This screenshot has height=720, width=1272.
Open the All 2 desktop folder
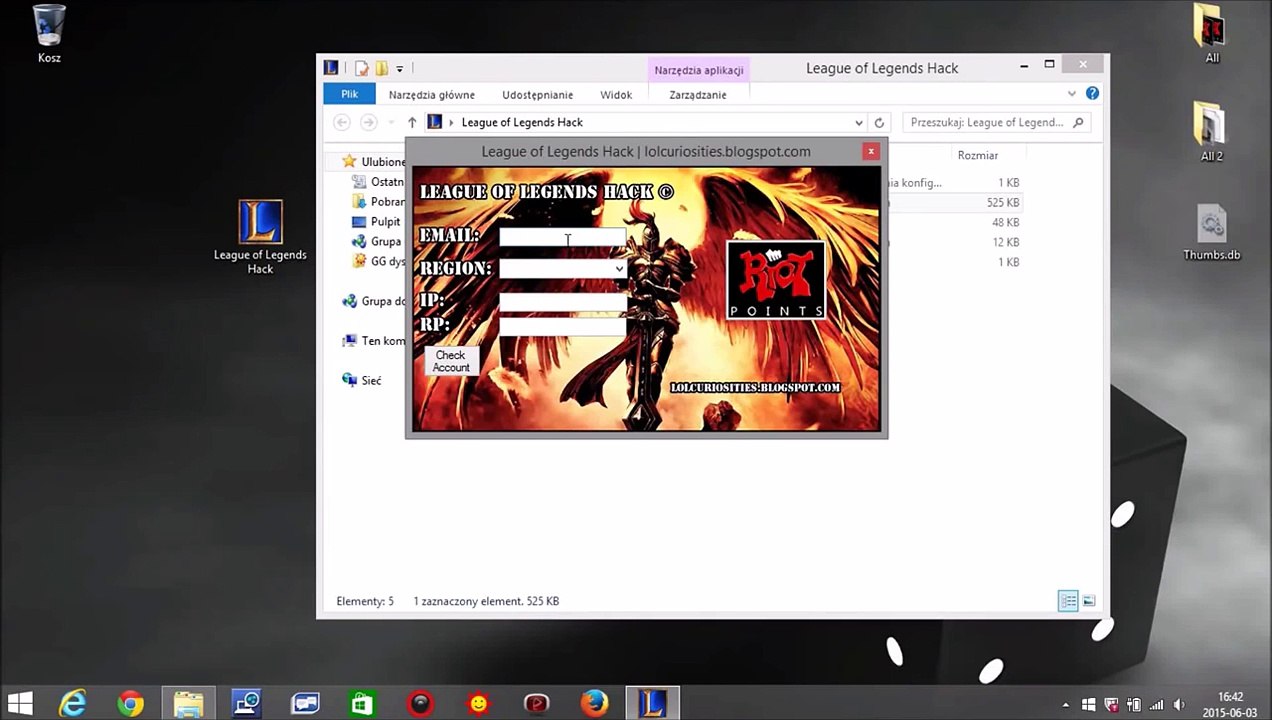[x=1211, y=132]
